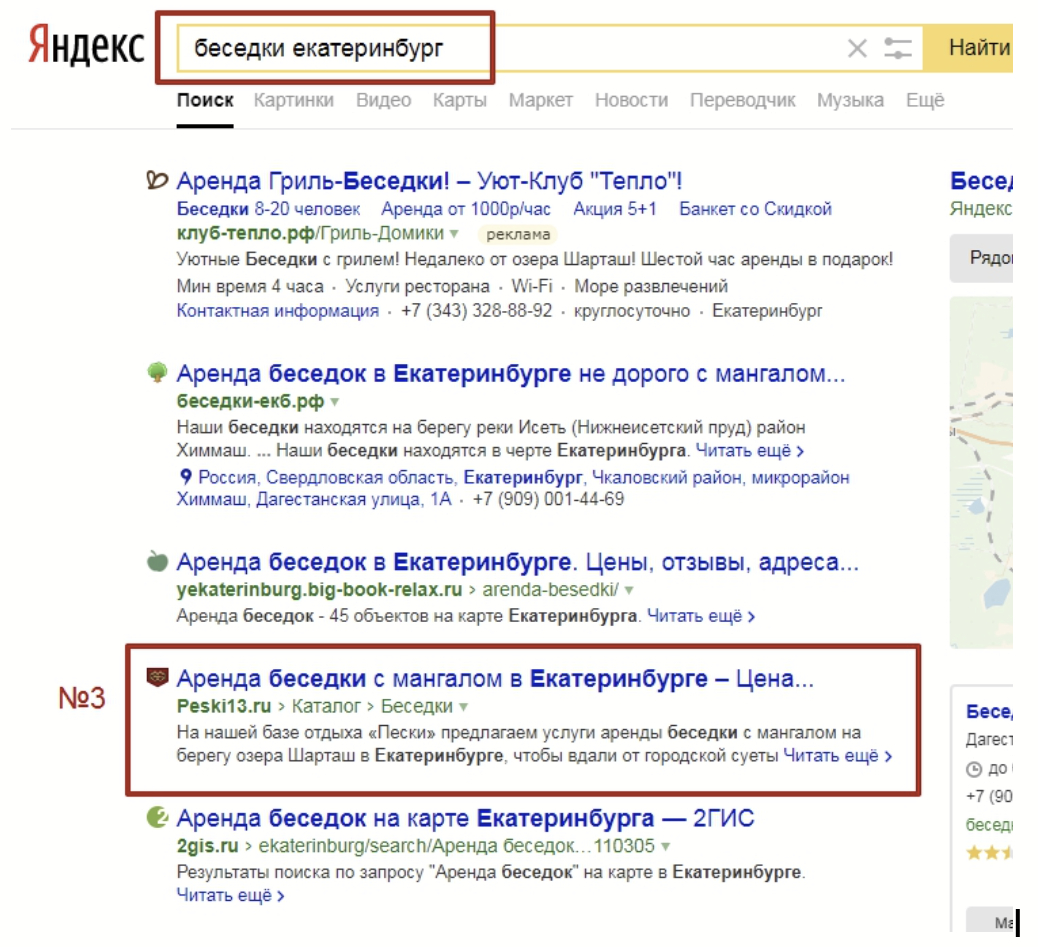
Task: Click the phone number +7 (343) 328-88-92
Action: pyautogui.click(x=476, y=311)
